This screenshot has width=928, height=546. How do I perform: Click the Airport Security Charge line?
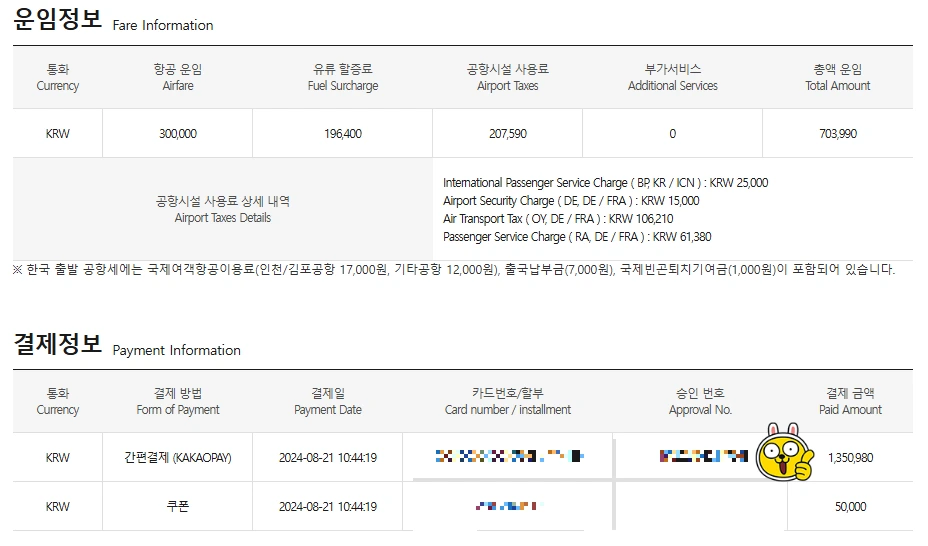click(571, 201)
